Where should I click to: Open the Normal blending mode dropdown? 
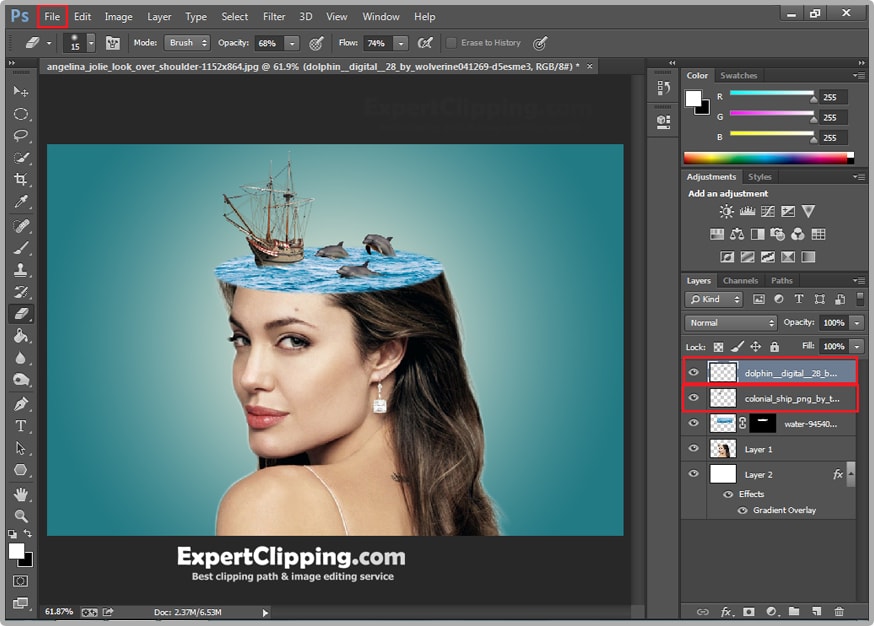(x=729, y=322)
